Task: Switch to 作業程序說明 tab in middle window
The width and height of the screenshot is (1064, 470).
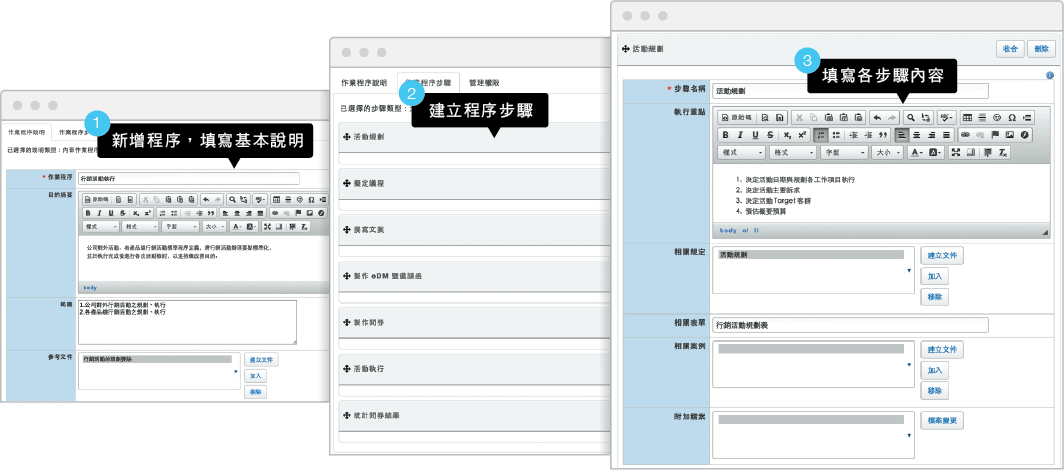Action: click(x=364, y=83)
